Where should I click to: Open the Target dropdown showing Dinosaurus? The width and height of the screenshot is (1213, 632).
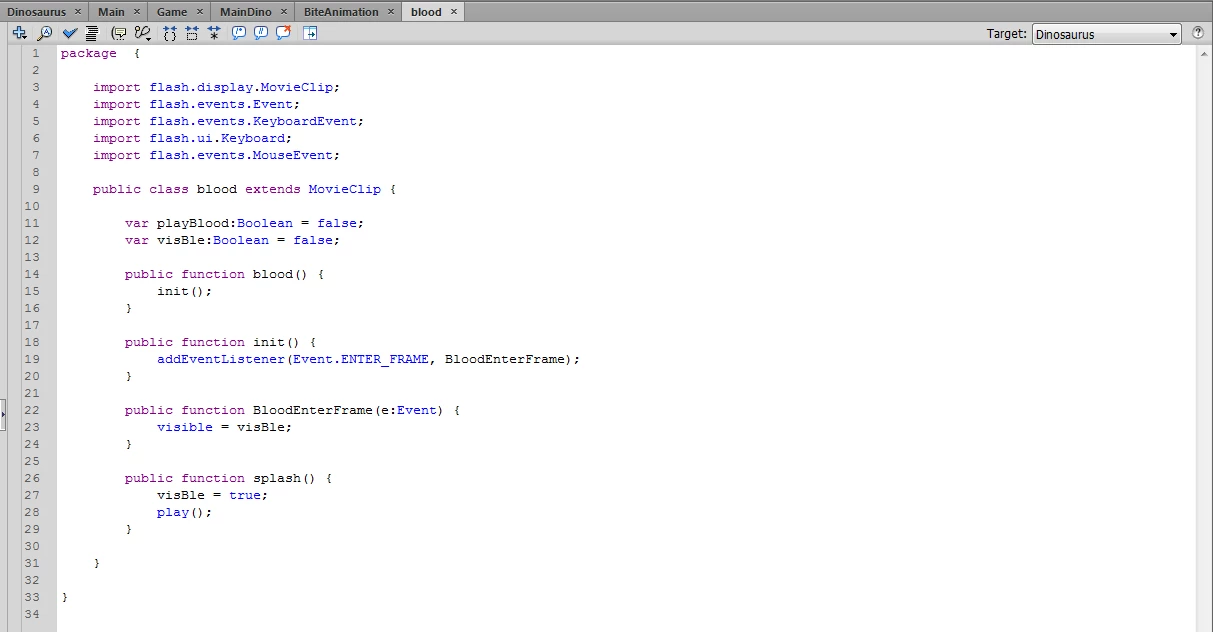pyautogui.click(x=1106, y=34)
